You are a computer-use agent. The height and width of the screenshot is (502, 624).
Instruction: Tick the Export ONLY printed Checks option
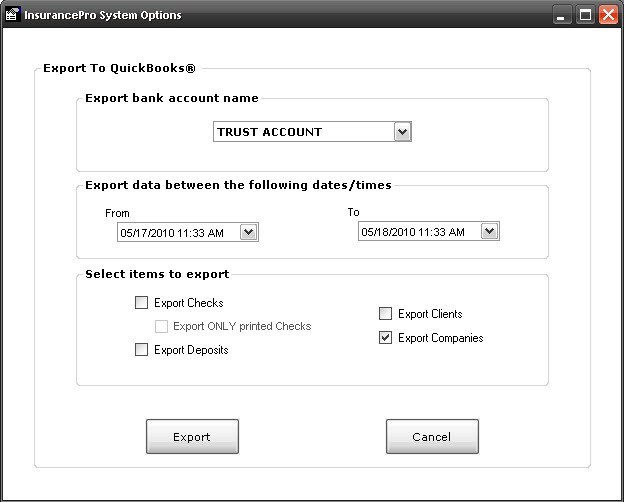(x=161, y=326)
